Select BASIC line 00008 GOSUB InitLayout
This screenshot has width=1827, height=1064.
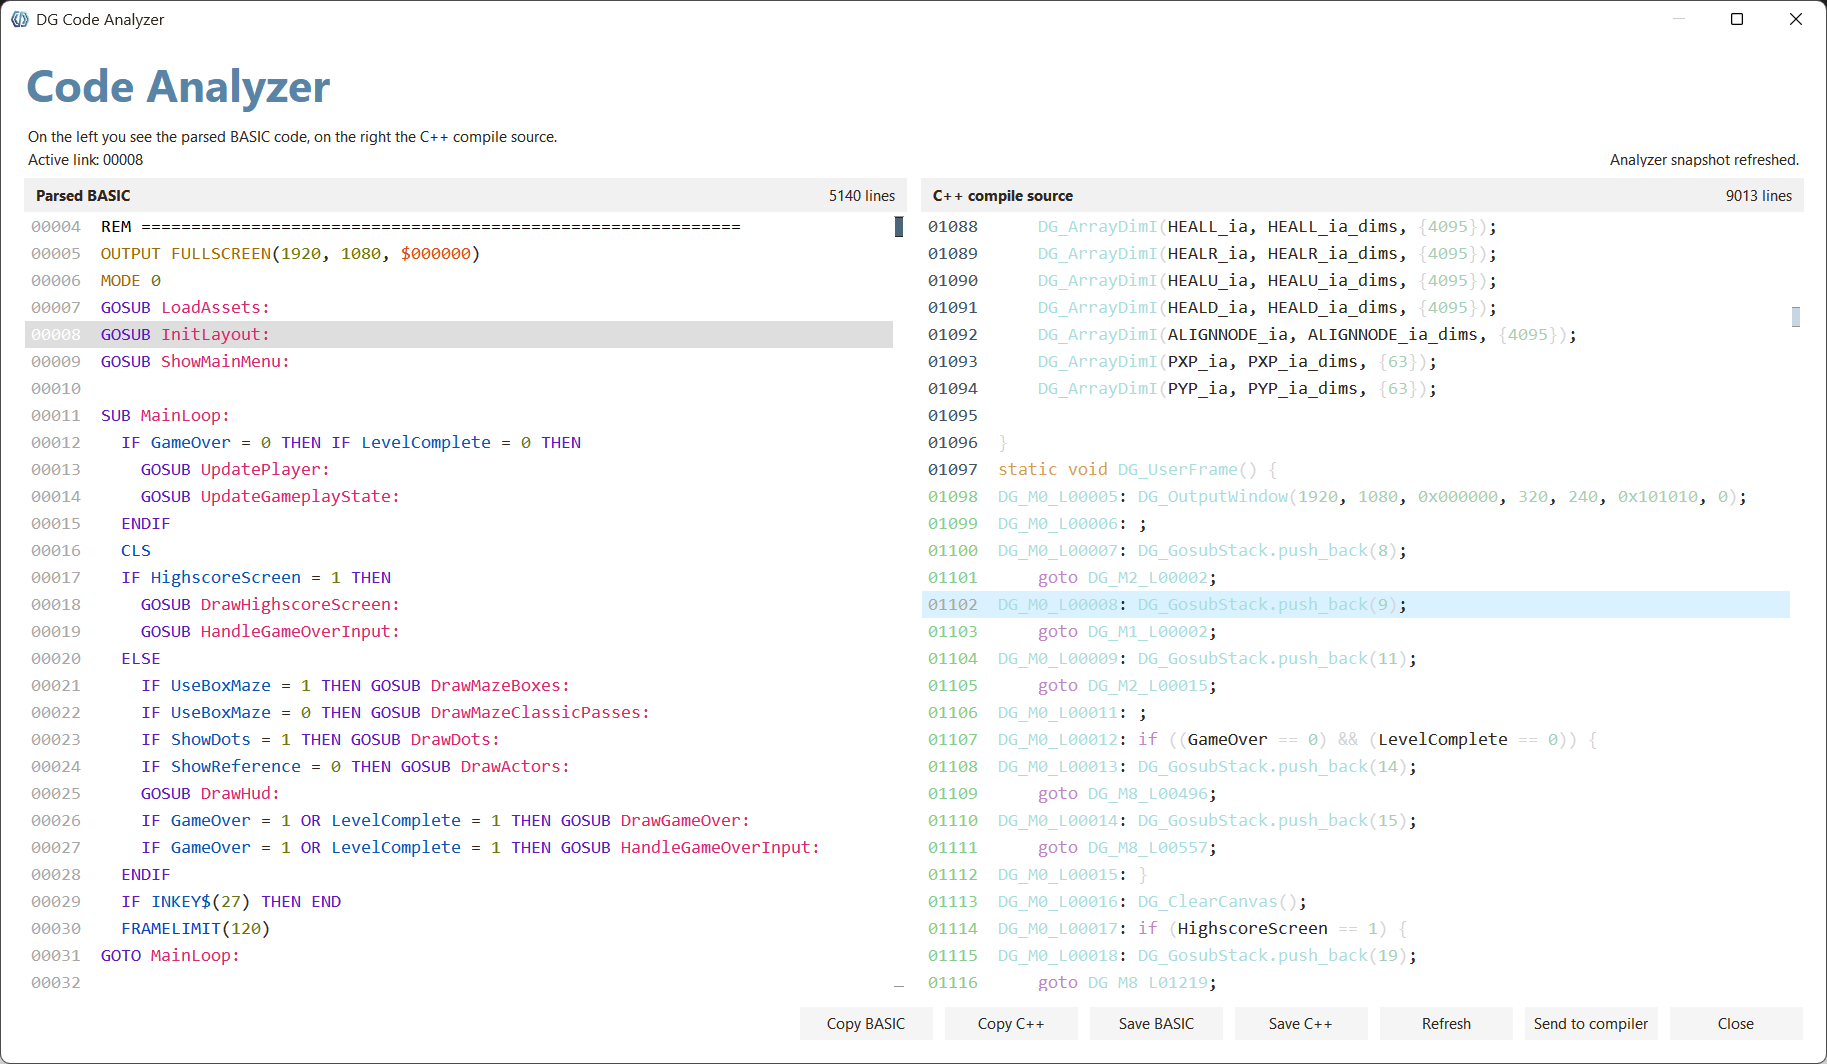point(459,334)
